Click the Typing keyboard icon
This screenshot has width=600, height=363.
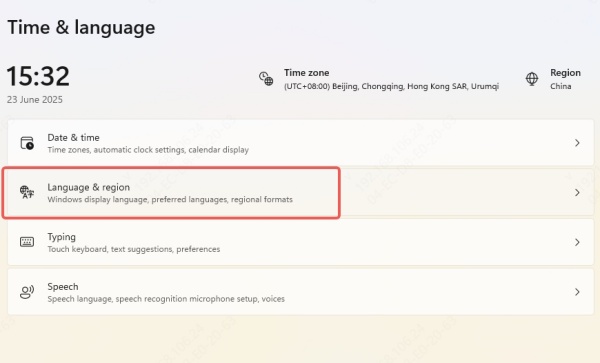pyautogui.click(x=27, y=242)
